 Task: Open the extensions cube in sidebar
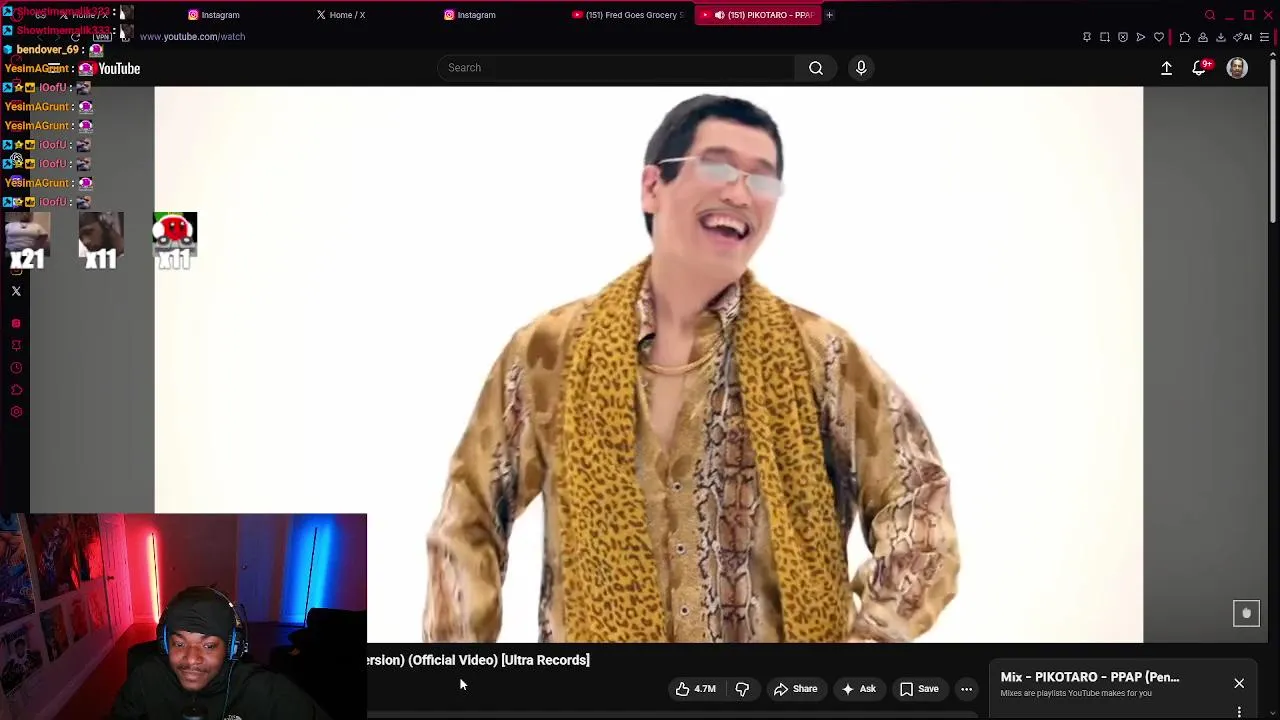coord(16,389)
